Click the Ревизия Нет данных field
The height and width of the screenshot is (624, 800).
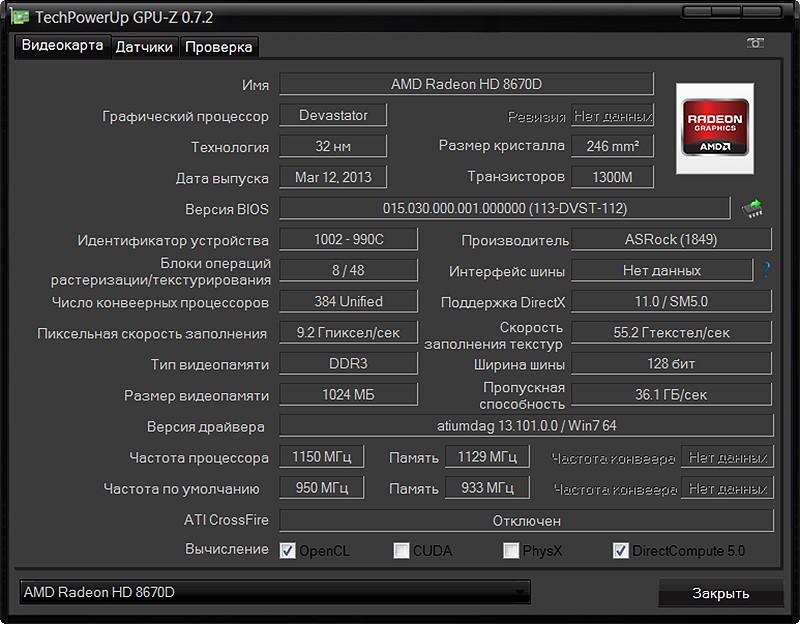click(x=612, y=116)
